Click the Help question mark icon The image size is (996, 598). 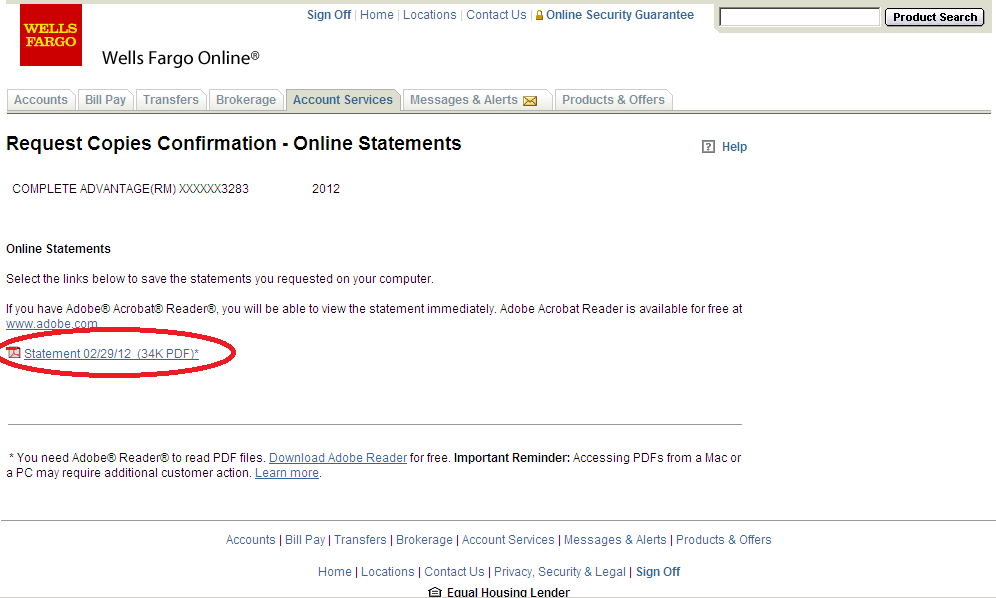point(708,147)
